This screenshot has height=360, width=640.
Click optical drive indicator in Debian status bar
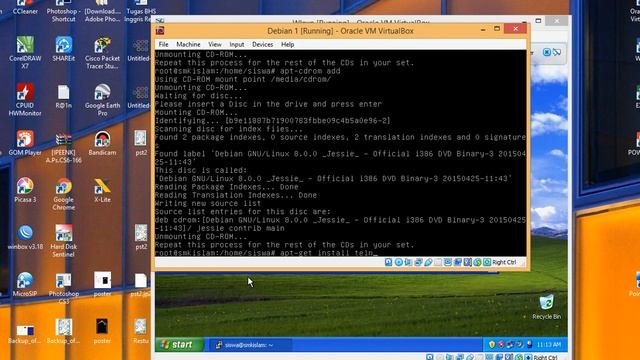pos(399,262)
